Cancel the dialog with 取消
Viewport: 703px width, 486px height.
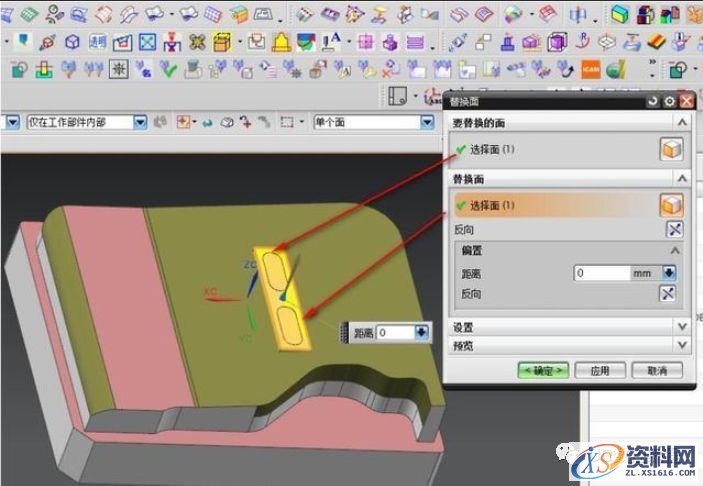(x=657, y=370)
